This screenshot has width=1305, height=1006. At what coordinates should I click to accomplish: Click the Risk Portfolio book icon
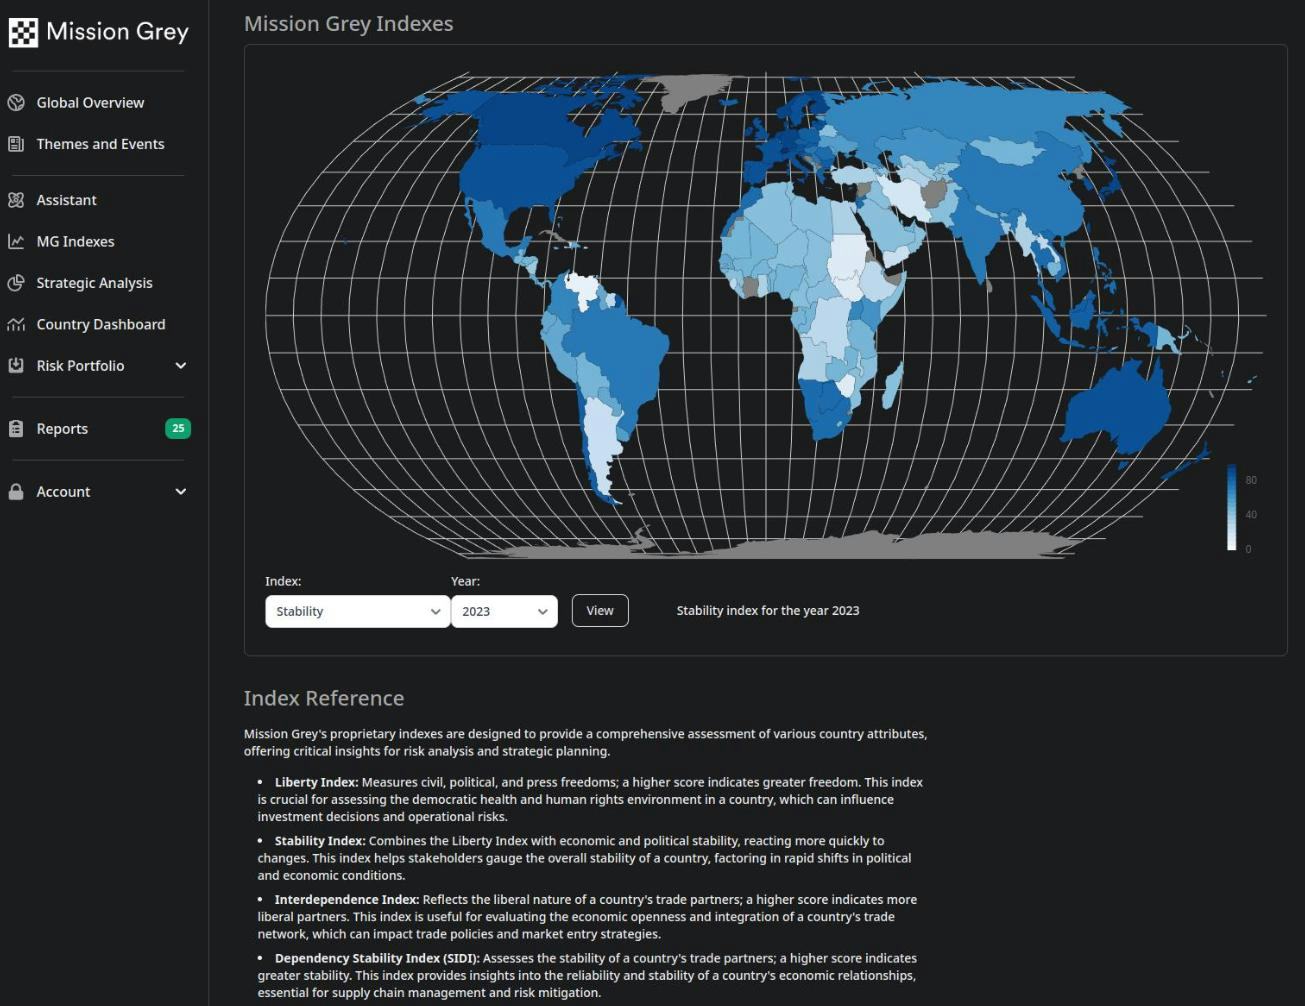tap(14, 365)
